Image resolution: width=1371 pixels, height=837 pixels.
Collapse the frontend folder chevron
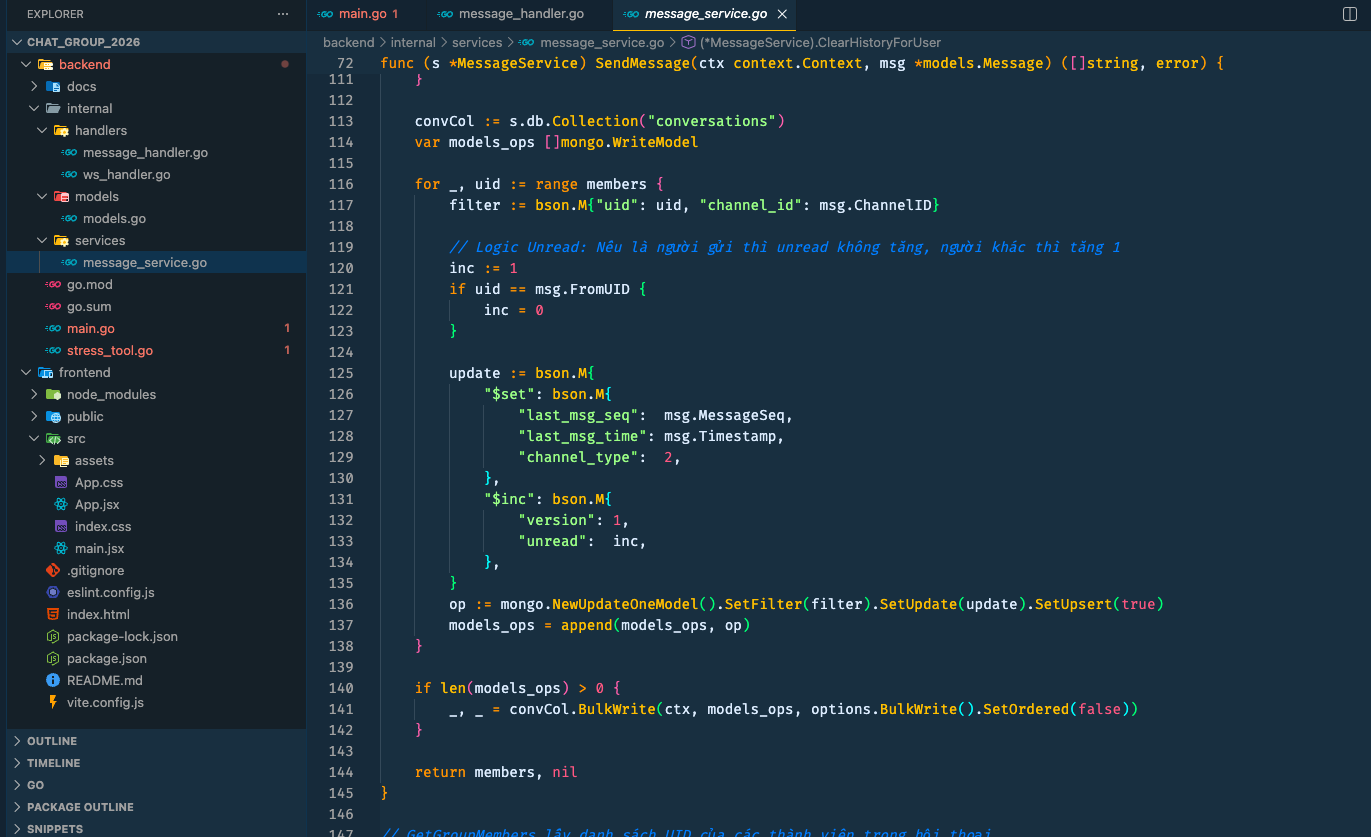(x=26, y=372)
